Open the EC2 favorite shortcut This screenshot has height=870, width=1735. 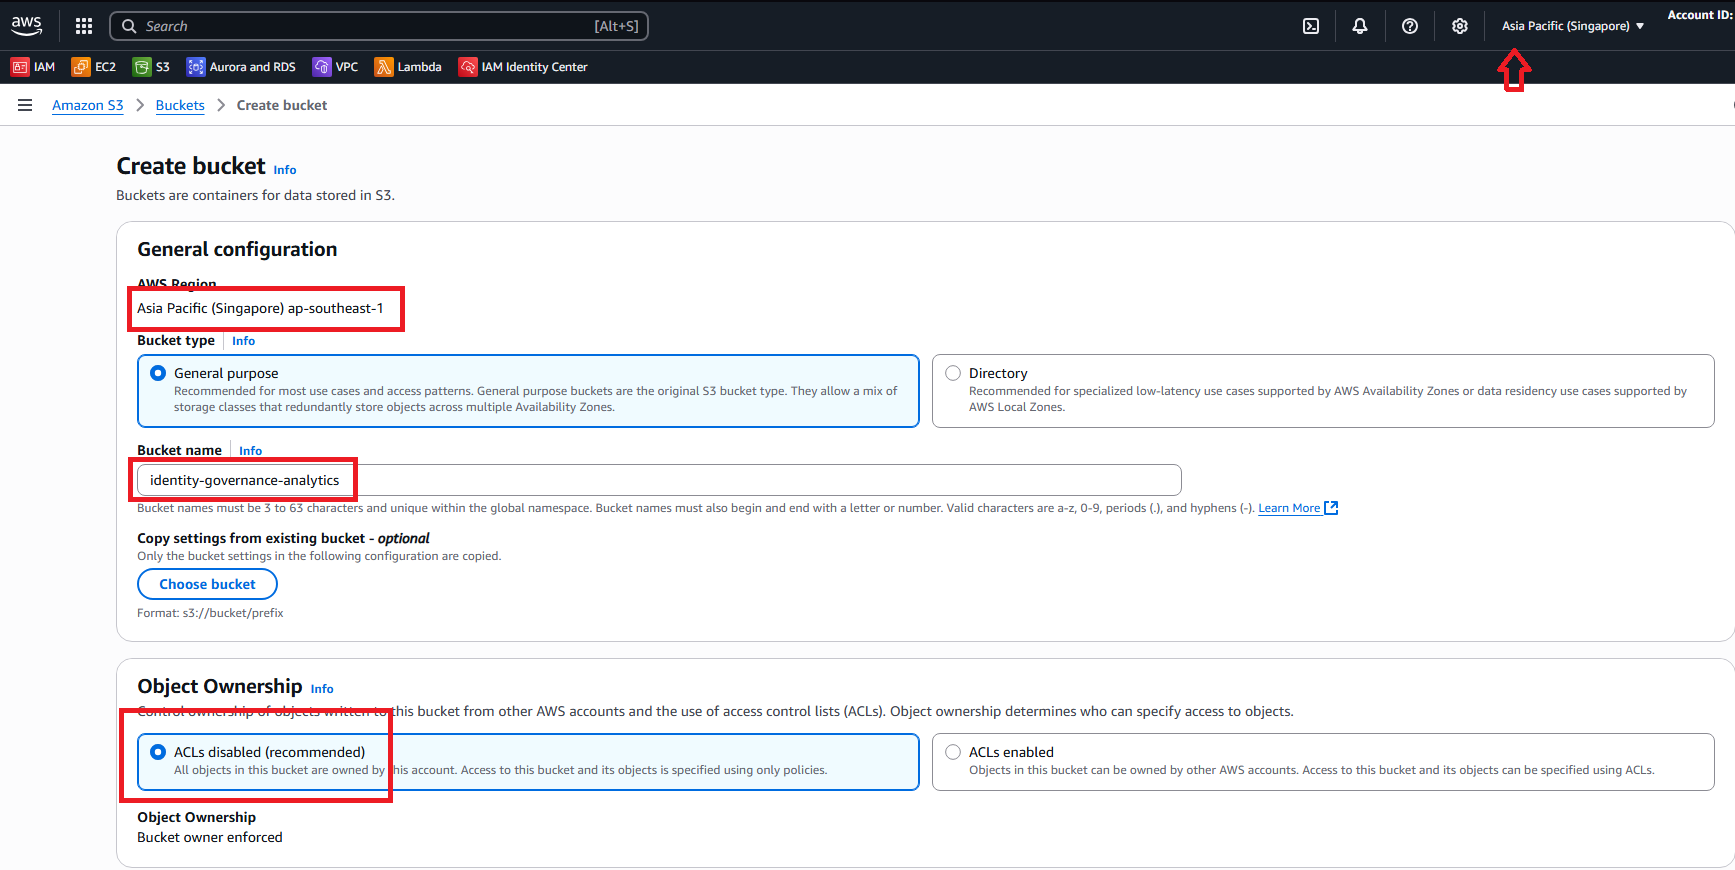(94, 67)
